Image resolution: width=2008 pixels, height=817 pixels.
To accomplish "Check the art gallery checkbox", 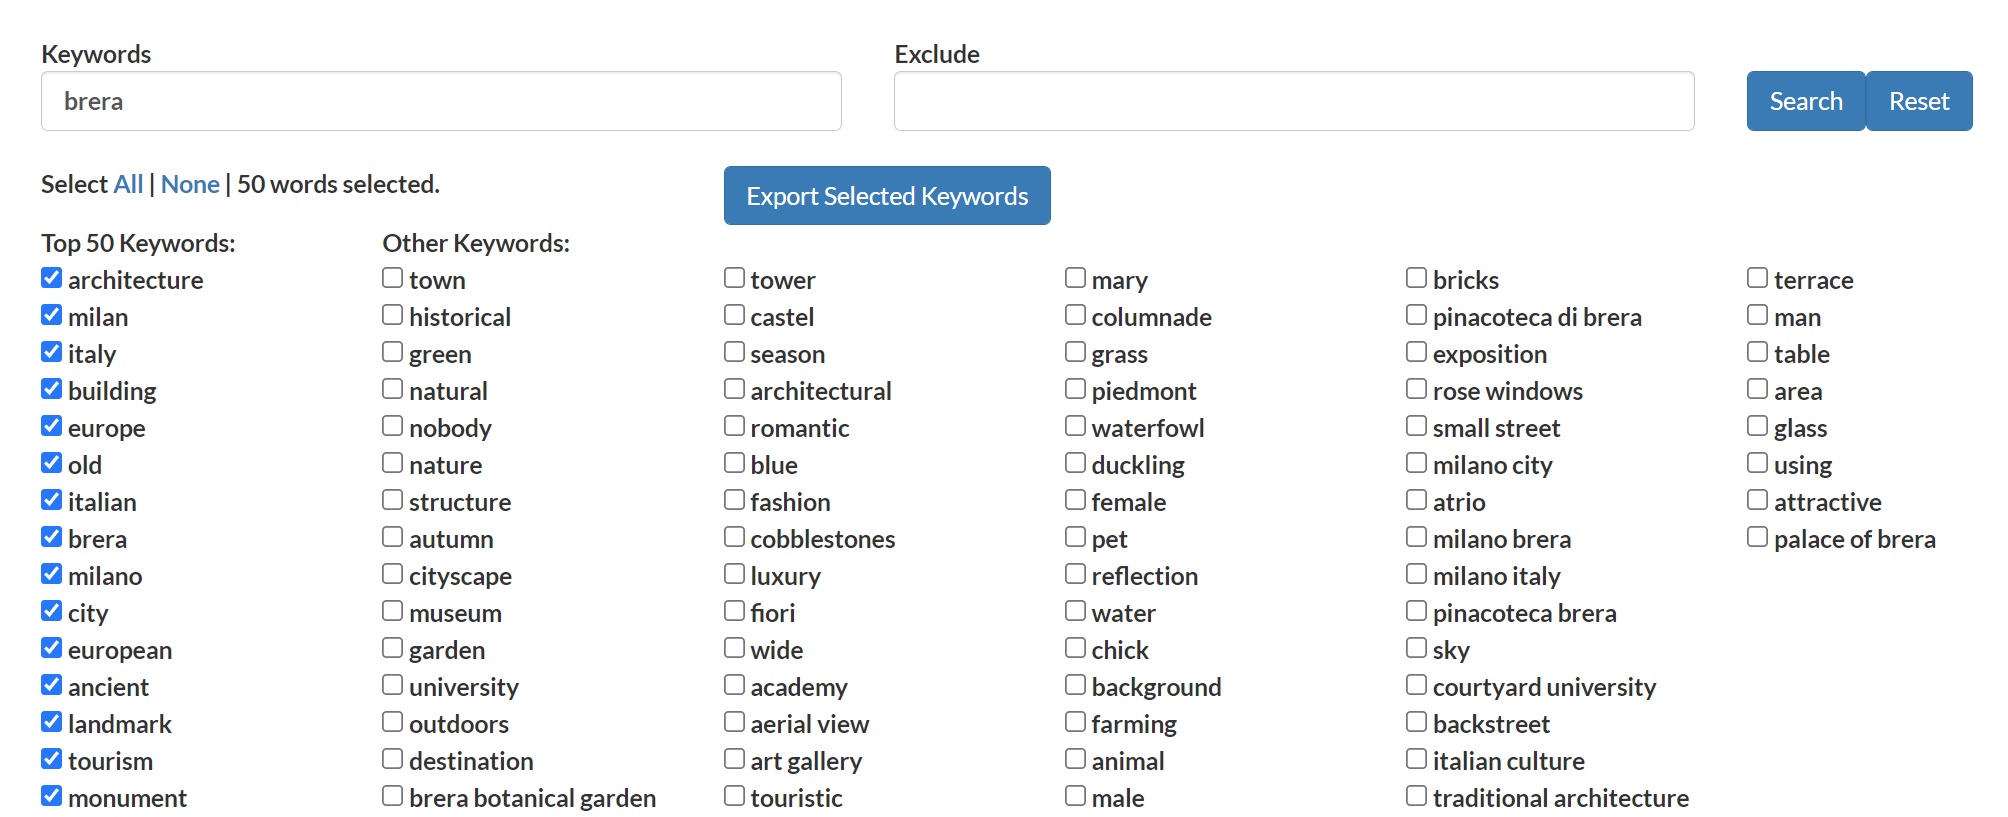I will click(735, 759).
